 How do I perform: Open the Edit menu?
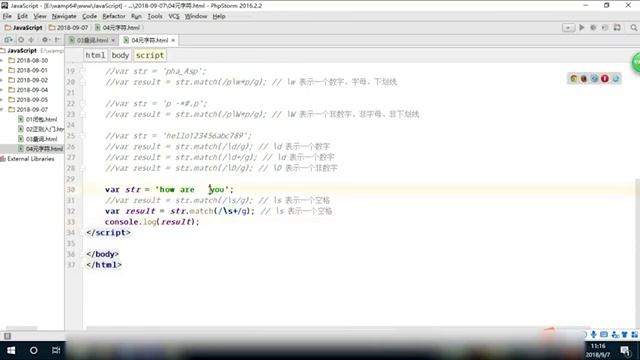coord(22,16)
